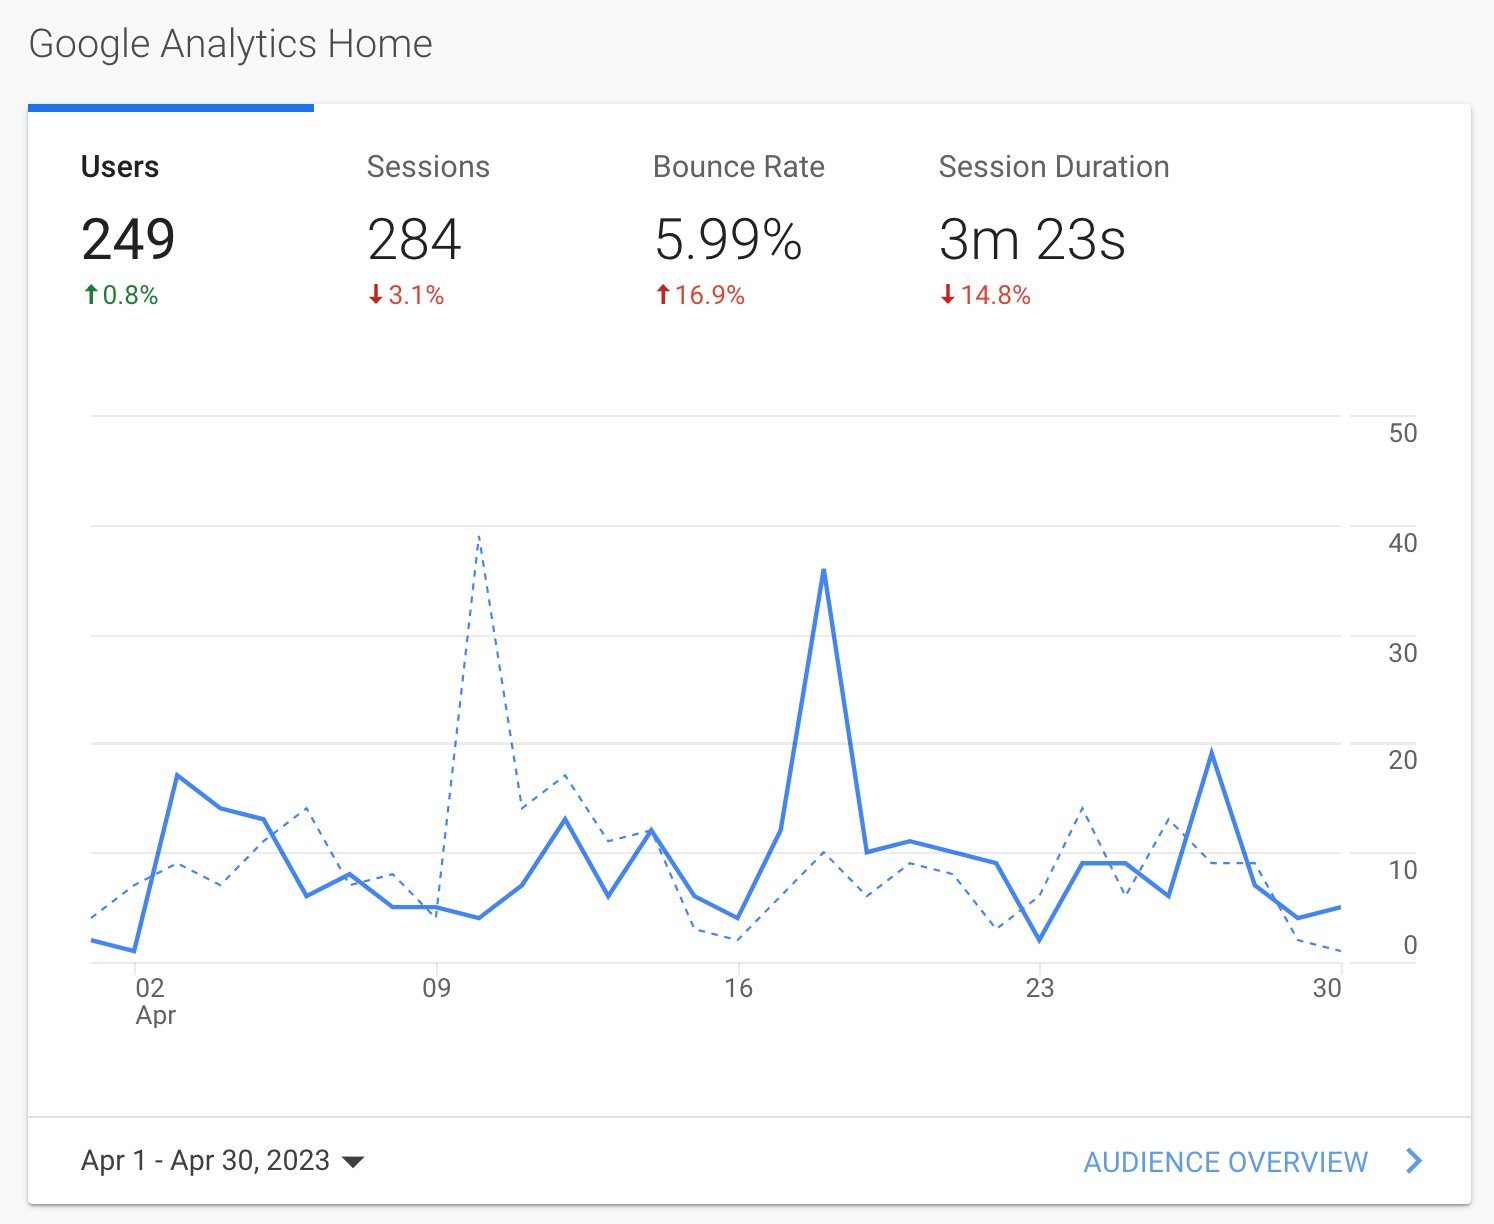Click the solid line peak near Apr 18
The width and height of the screenshot is (1494, 1224).
(x=823, y=570)
